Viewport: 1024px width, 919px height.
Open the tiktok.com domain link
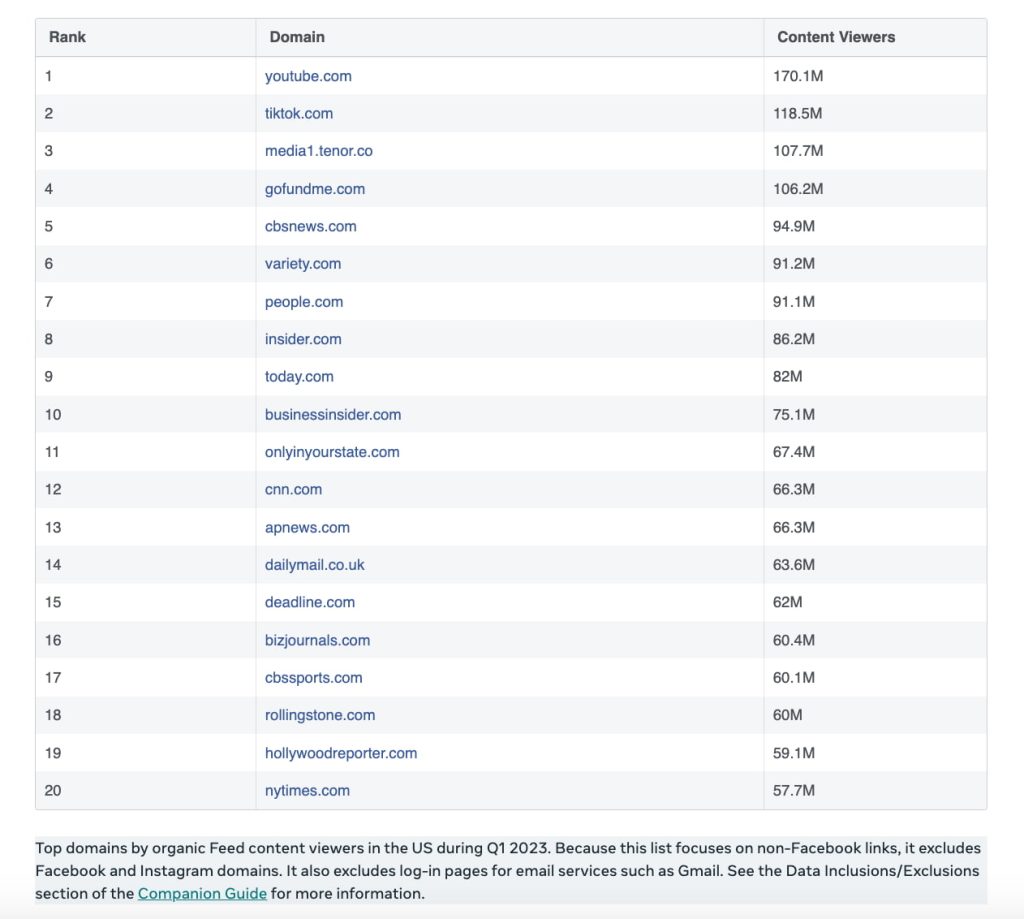click(x=298, y=114)
